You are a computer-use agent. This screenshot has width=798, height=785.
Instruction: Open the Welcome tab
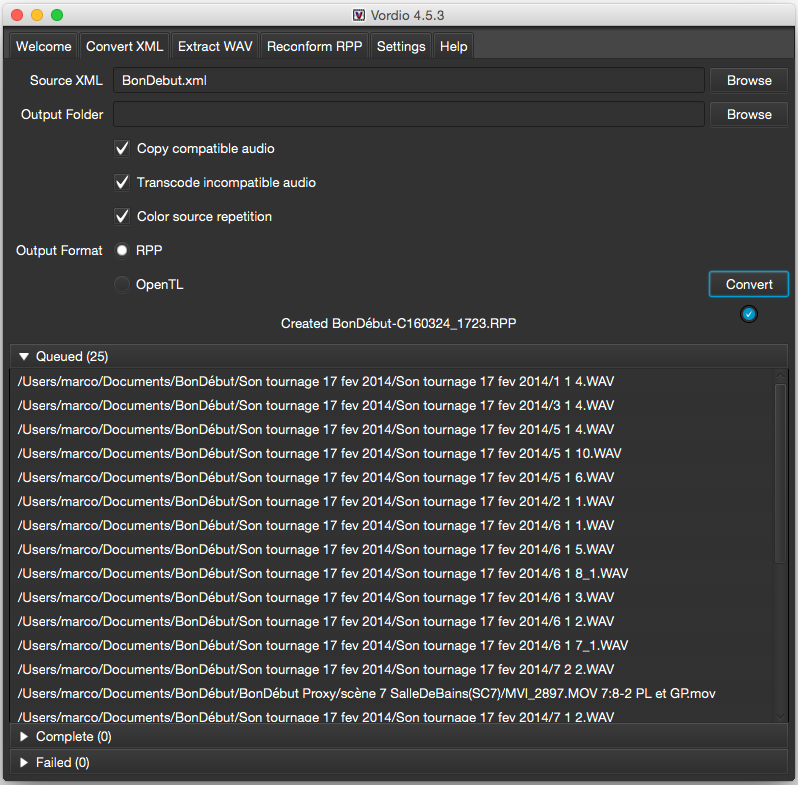(43, 46)
